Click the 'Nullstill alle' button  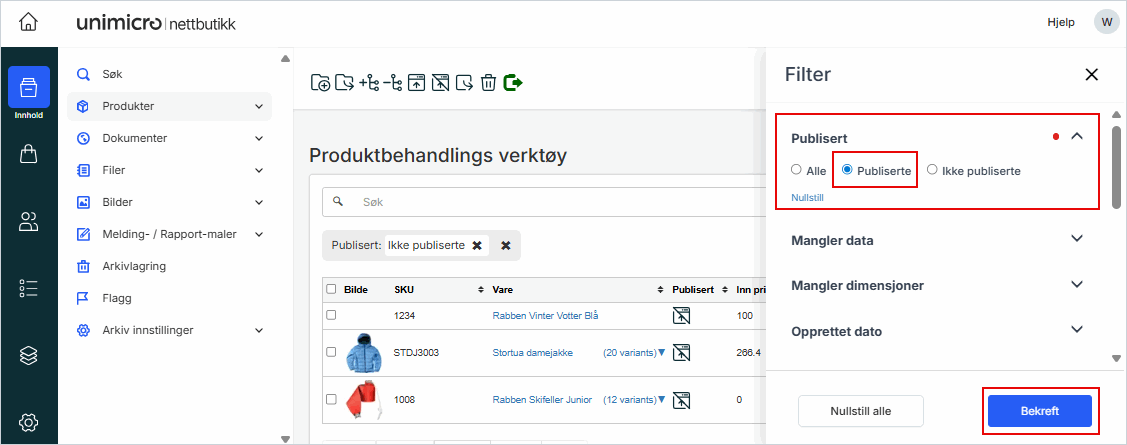860,411
